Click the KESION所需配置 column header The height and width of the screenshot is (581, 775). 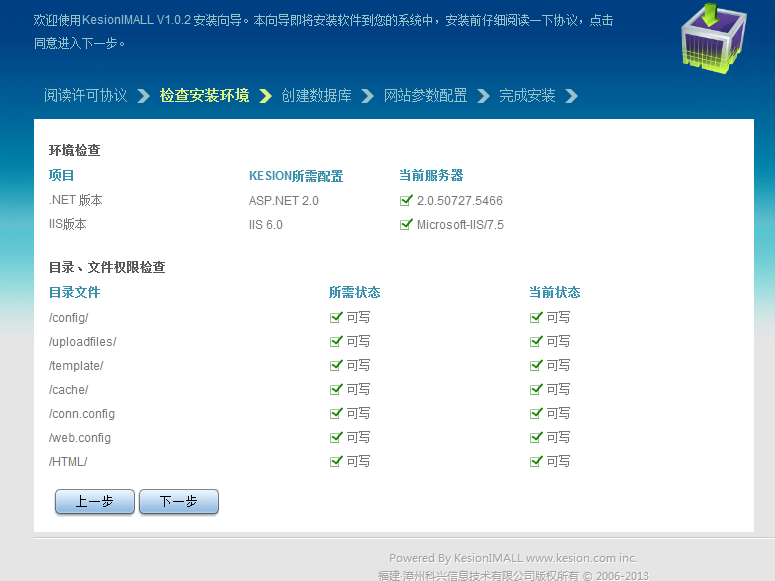pyautogui.click(x=296, y=176)
